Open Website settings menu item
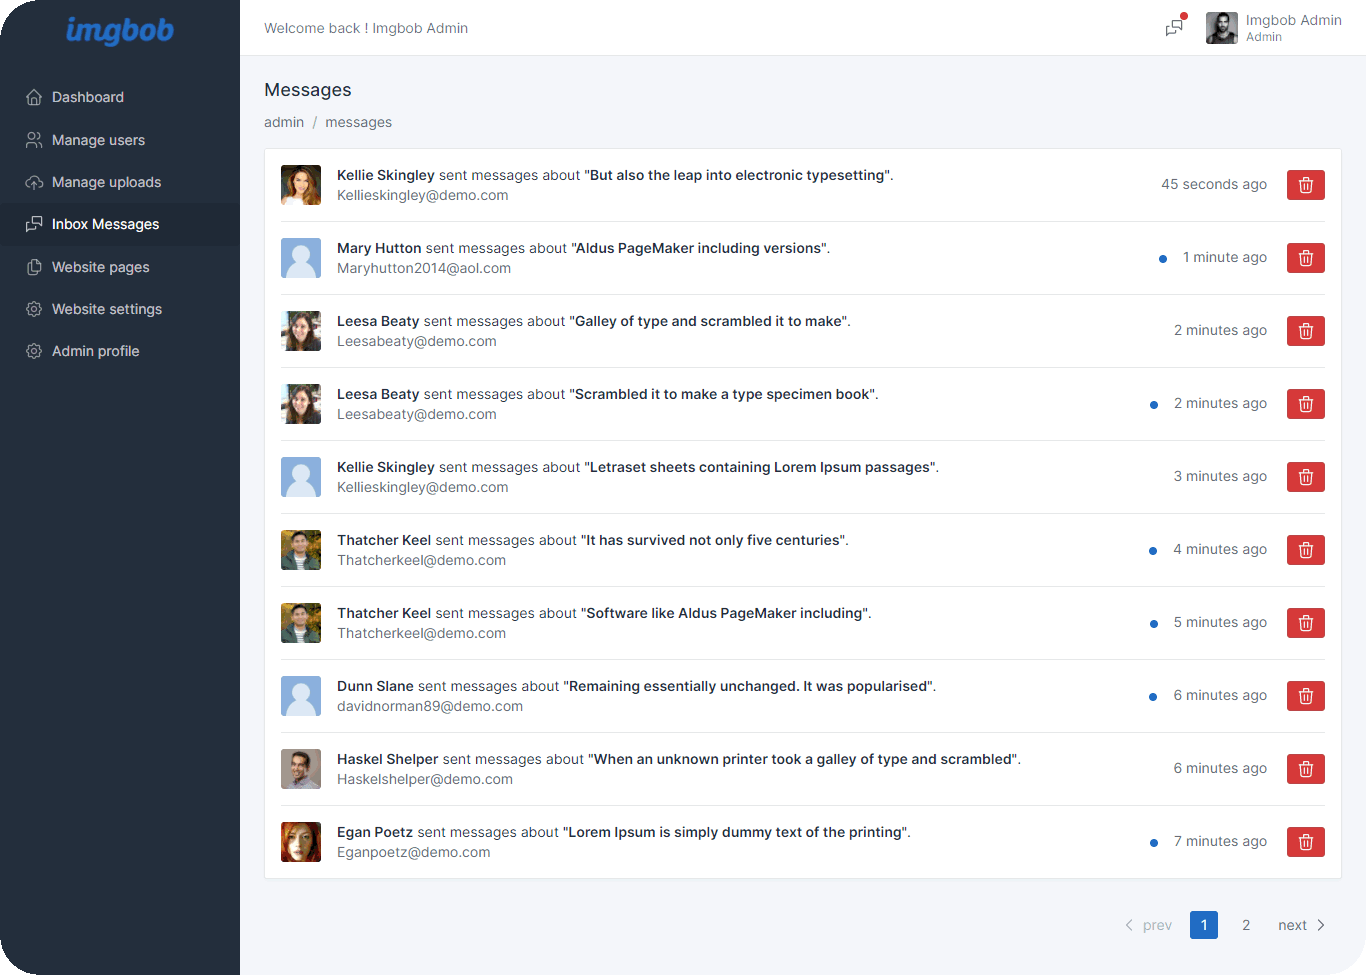 (x=120, y=309)
